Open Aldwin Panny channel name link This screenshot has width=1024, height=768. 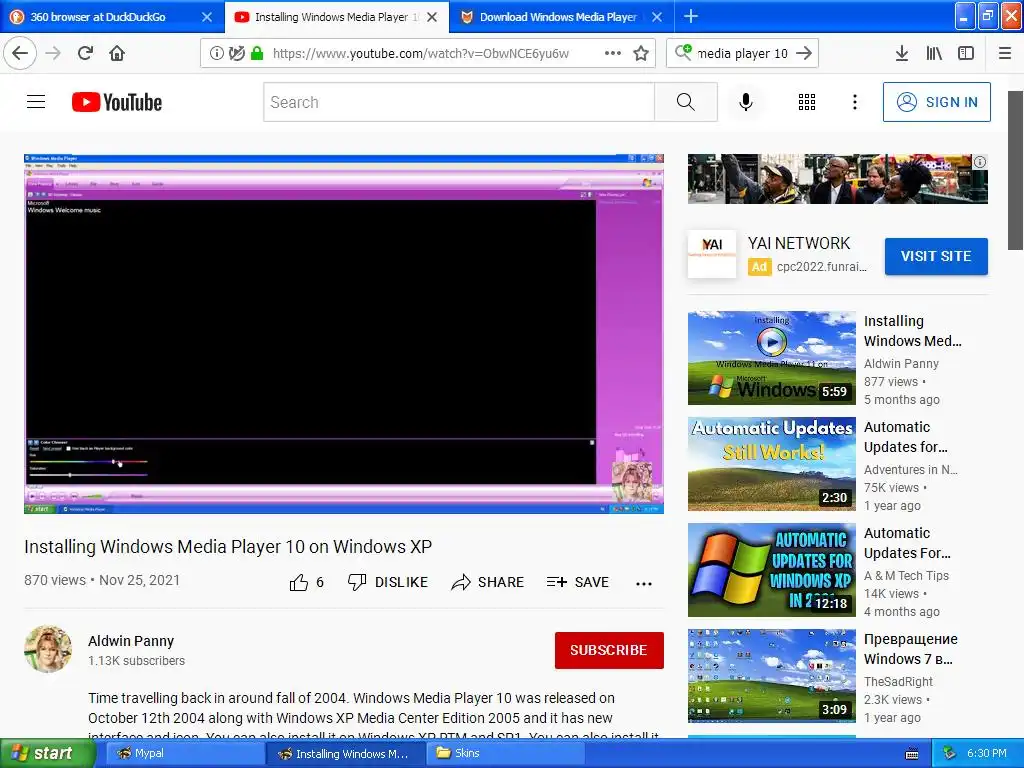[131, 641]
